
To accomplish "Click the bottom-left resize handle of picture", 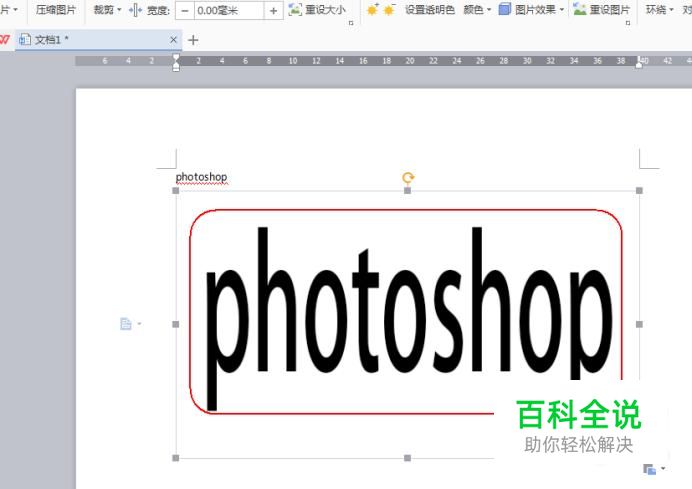I will pyautogui.click(x=176, y=458).
